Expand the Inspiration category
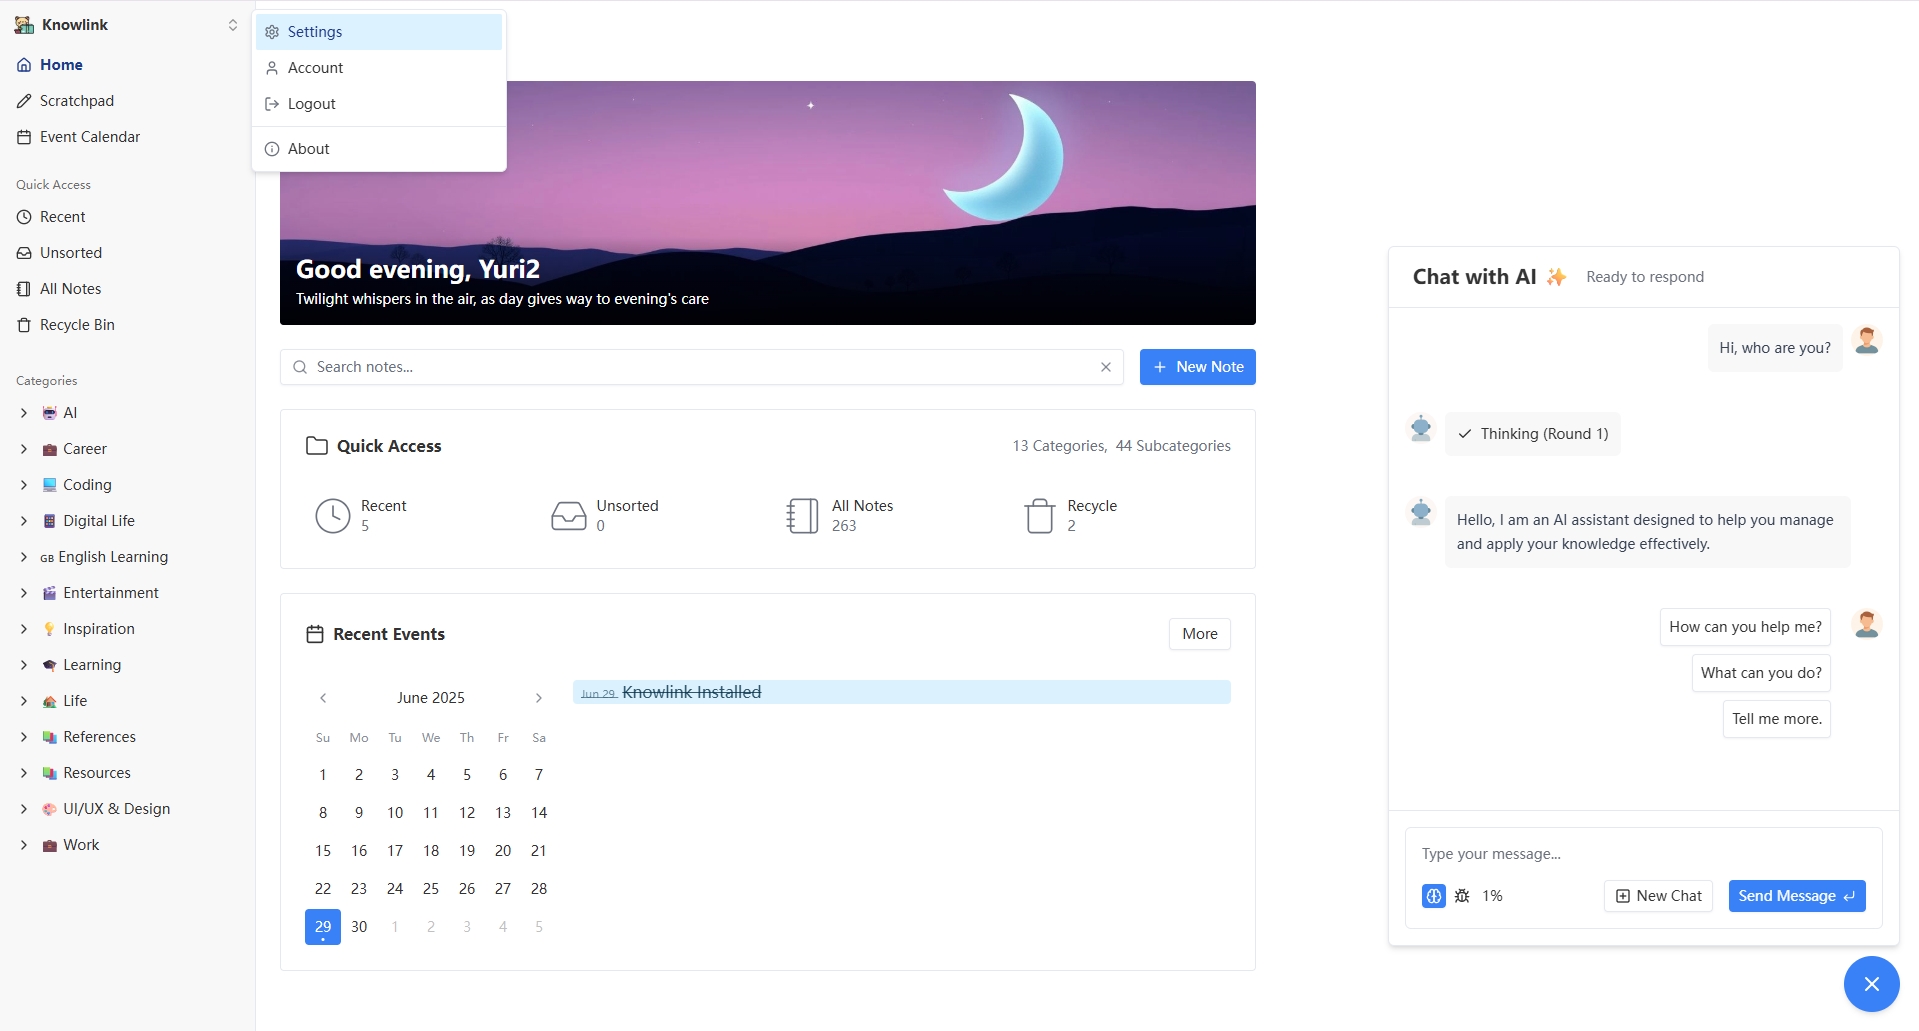The image size is (1919, 1031). point(24,629)
